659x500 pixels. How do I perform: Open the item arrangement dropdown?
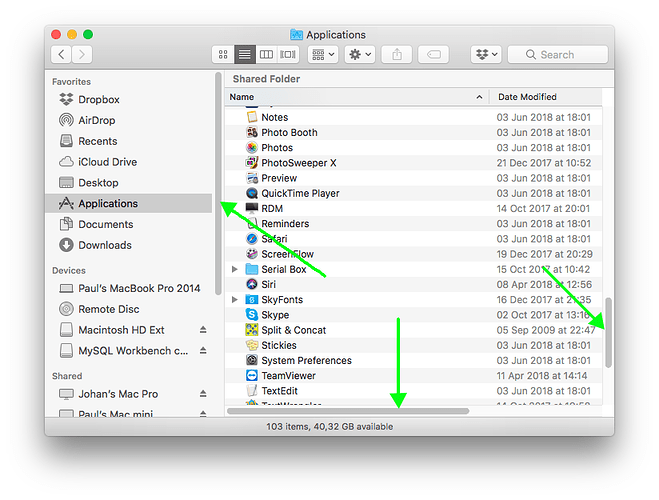323,55
